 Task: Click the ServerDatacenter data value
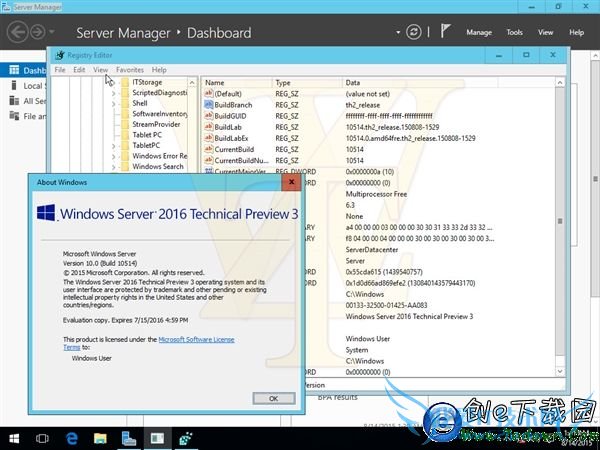click(372, 249)
